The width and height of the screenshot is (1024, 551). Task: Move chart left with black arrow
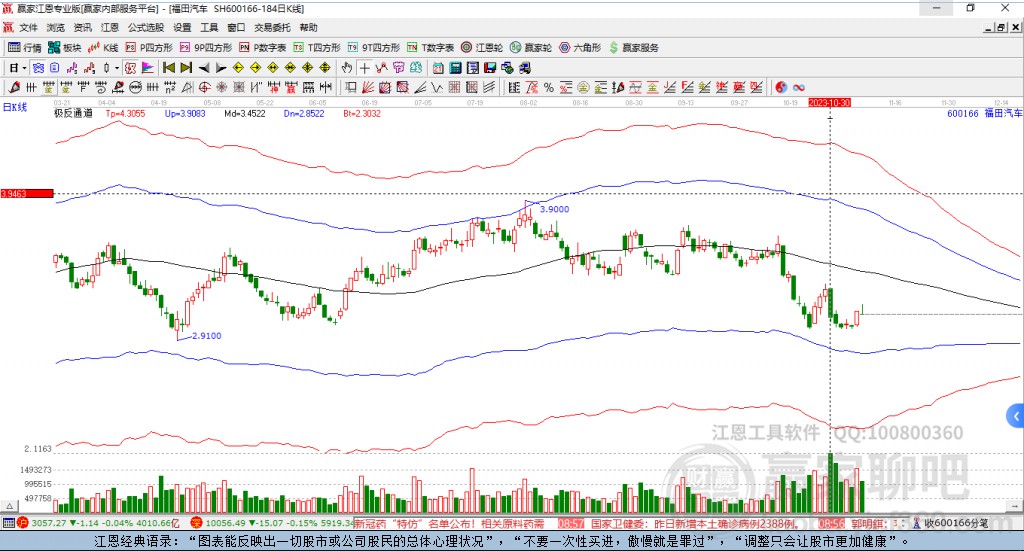pyautogui.click(x=204, y=68)
